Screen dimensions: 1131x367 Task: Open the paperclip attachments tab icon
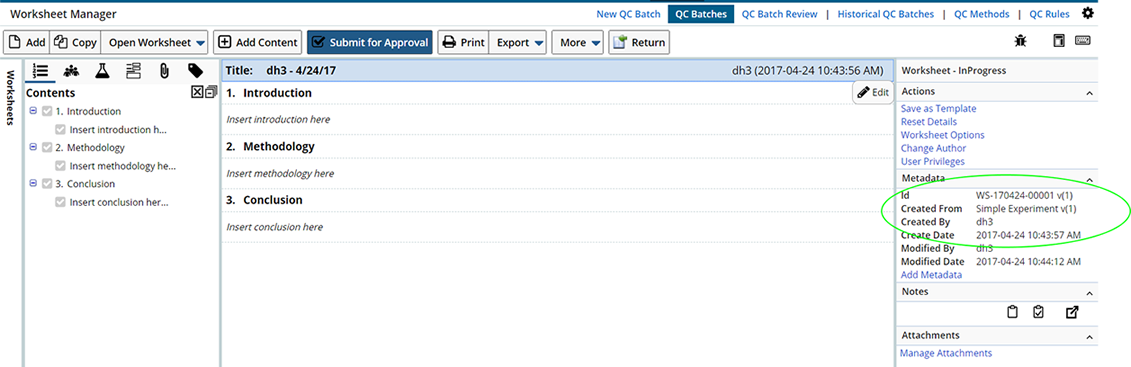click(164, 70)
